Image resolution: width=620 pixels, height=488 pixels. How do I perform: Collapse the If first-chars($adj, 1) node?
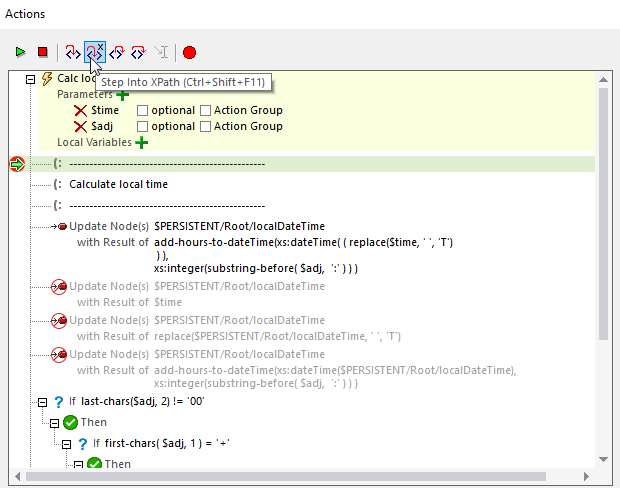click(x=68, y=444)
